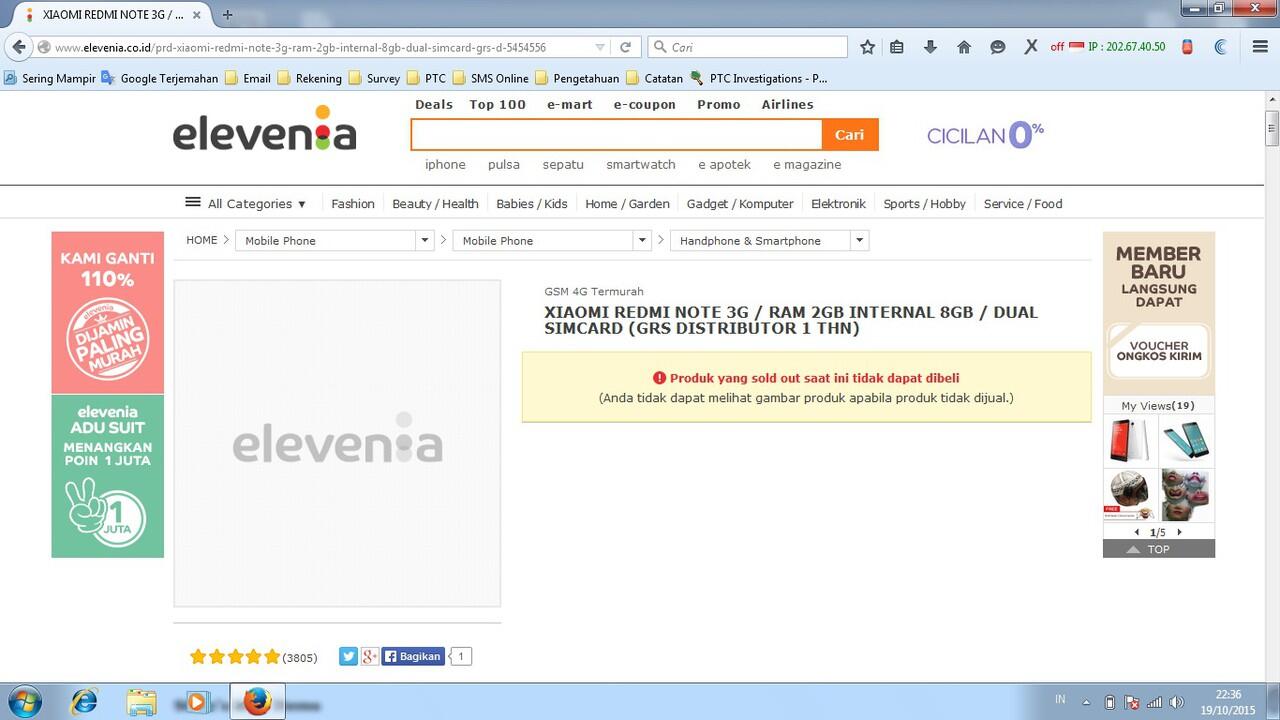Screen dimensions: 1280x720
Task: Click the TOP button in sidebar
Action: point(1159,549)
